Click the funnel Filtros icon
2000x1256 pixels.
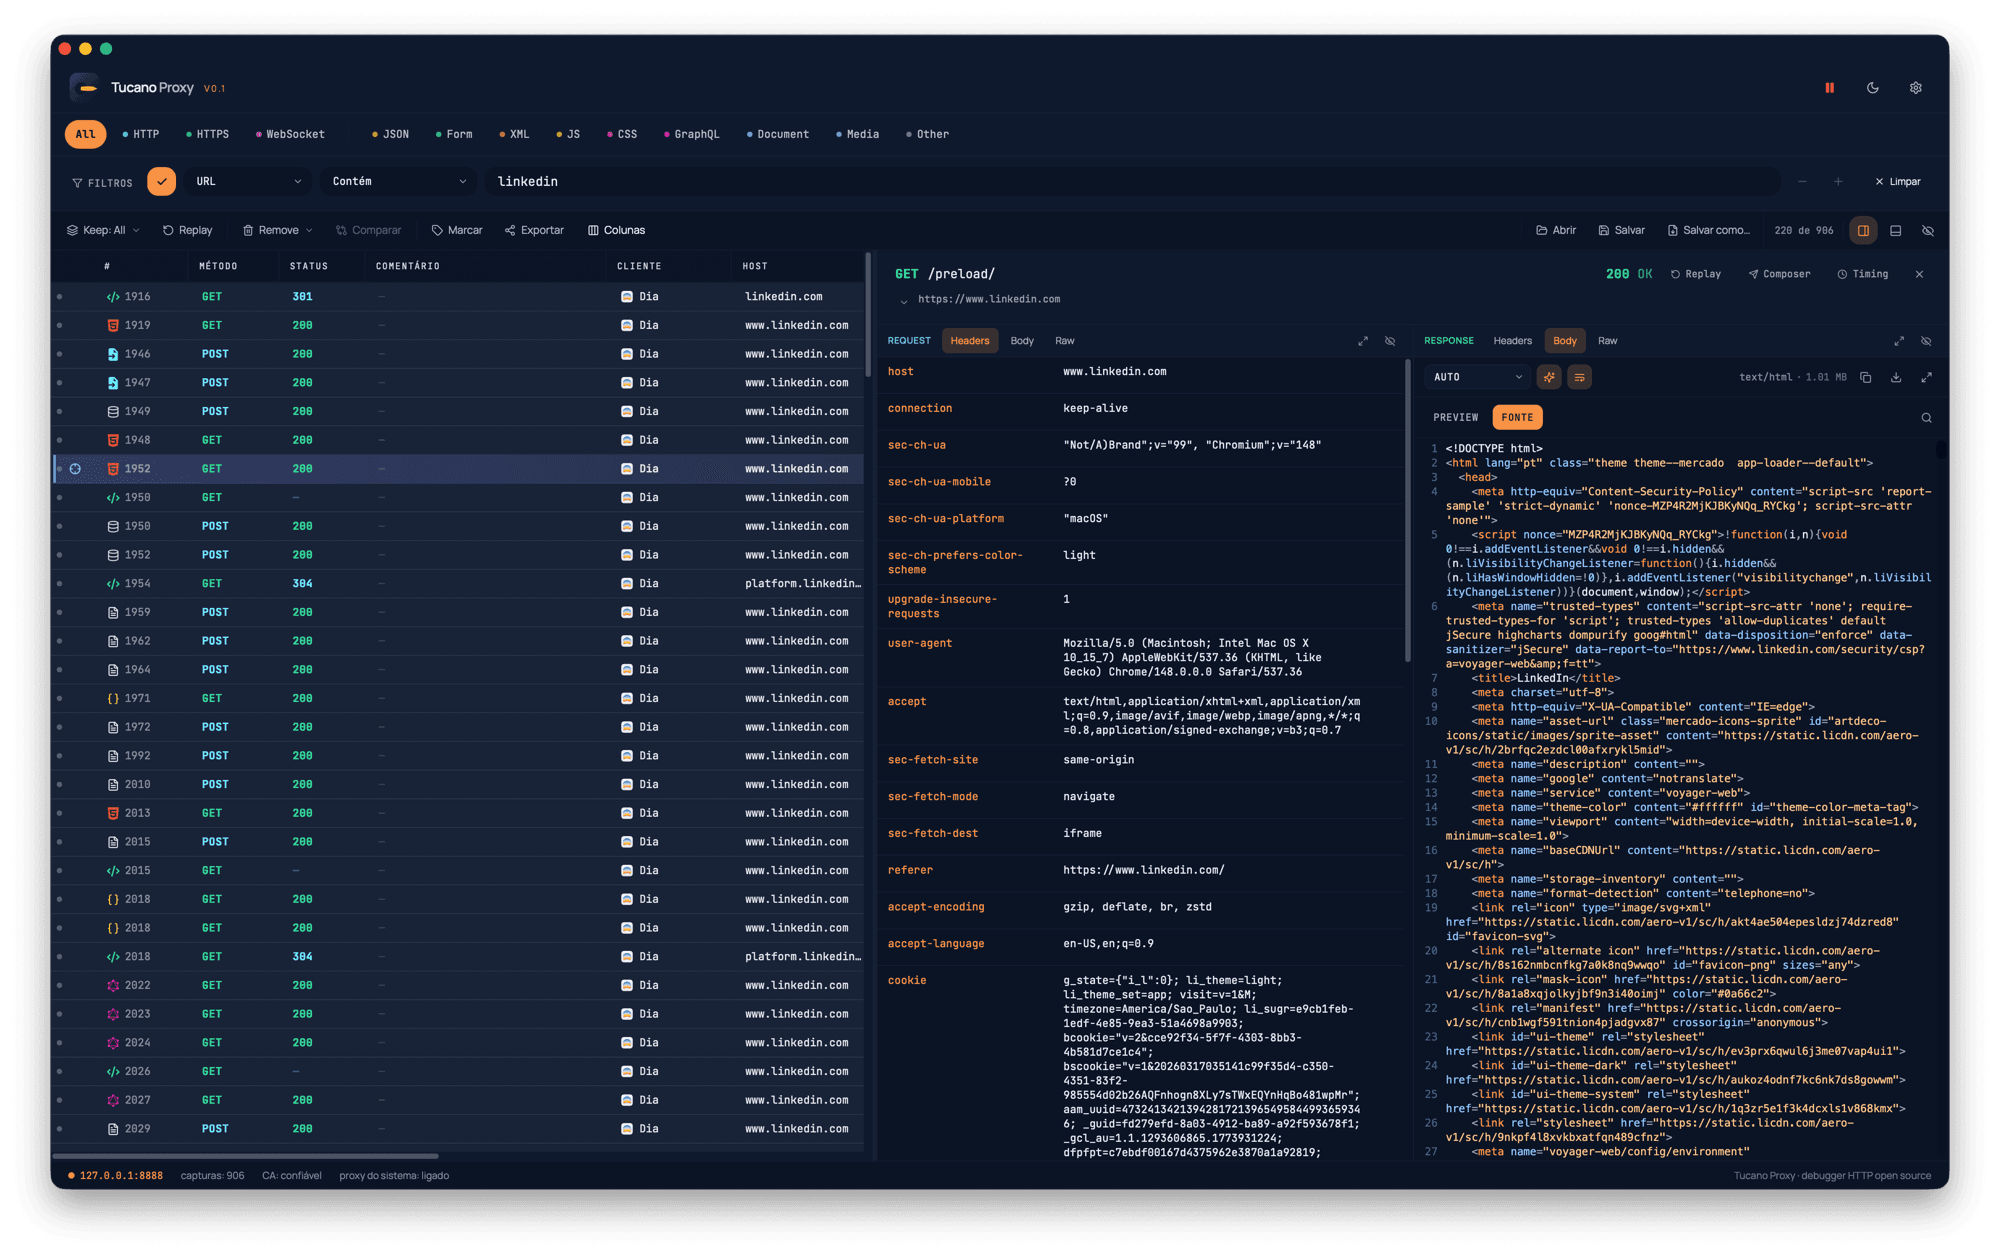coord(77,183)
